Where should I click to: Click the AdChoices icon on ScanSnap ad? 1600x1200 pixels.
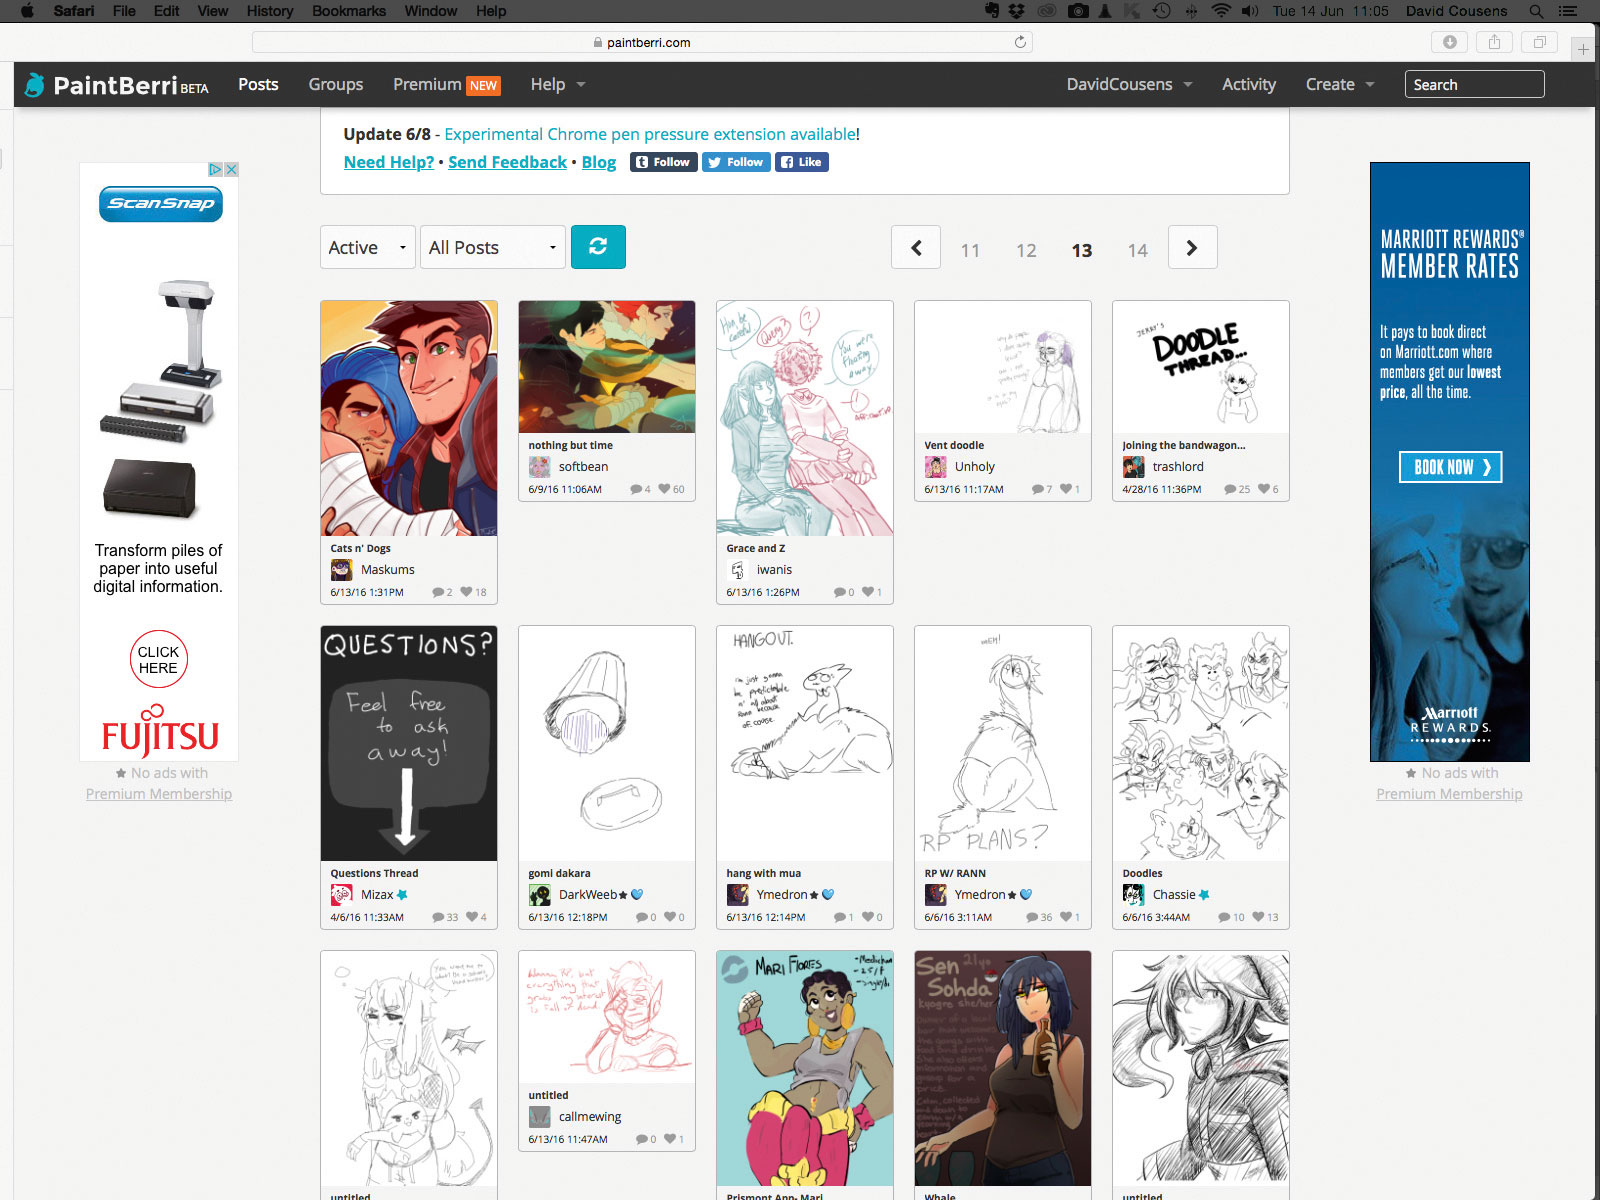pyautogui.click(x=215, y=169)
